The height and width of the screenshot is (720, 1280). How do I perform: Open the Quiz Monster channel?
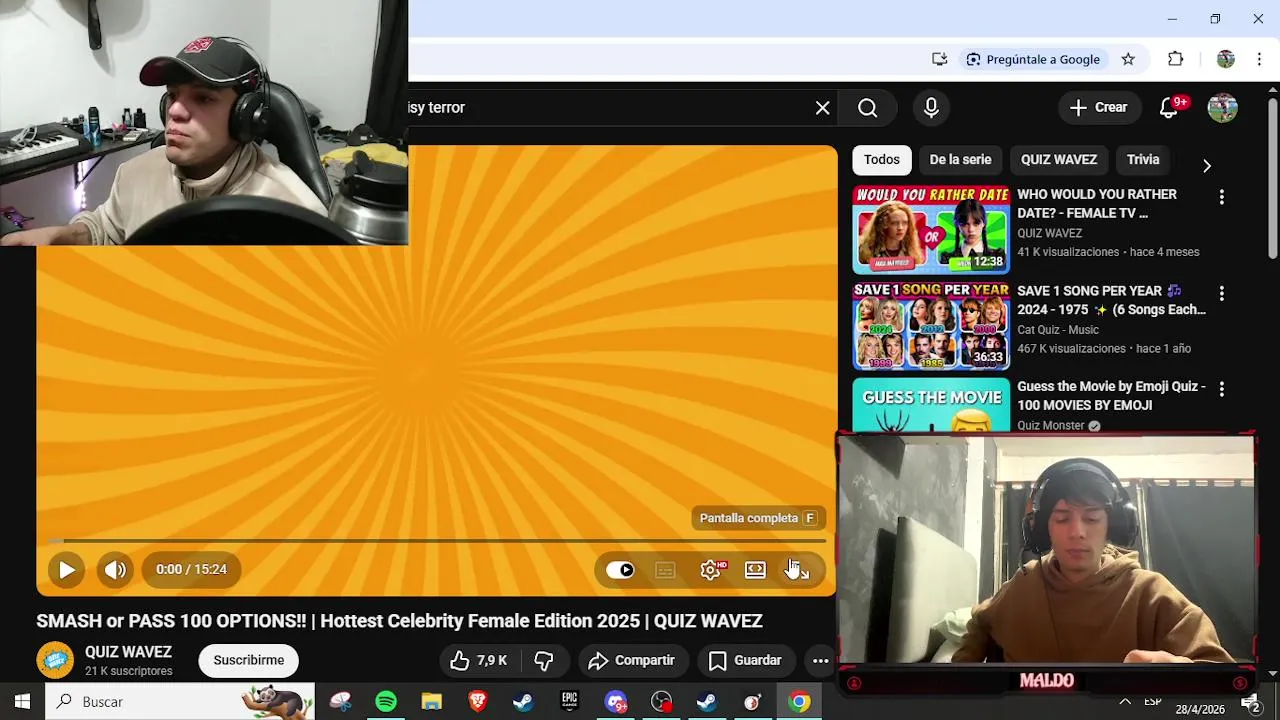(1051, 426)
